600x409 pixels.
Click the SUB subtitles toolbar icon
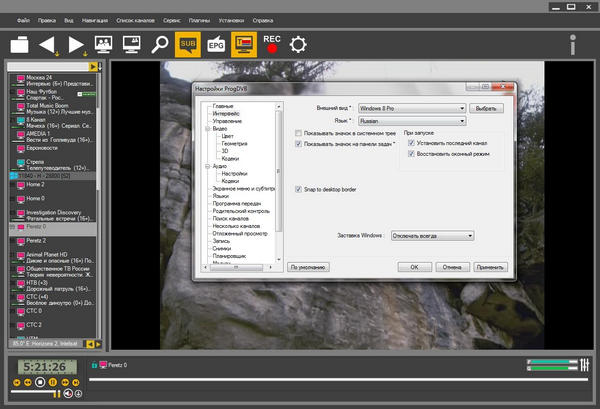tap(186, 43)
